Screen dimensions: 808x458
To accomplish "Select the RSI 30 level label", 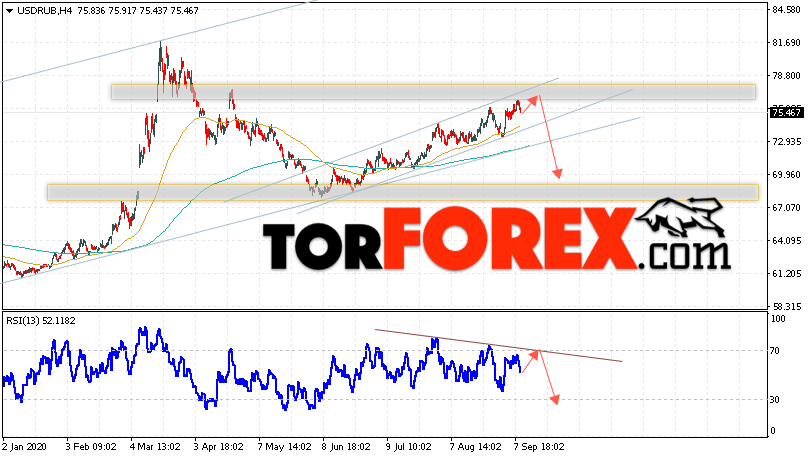I will (775, 400).
